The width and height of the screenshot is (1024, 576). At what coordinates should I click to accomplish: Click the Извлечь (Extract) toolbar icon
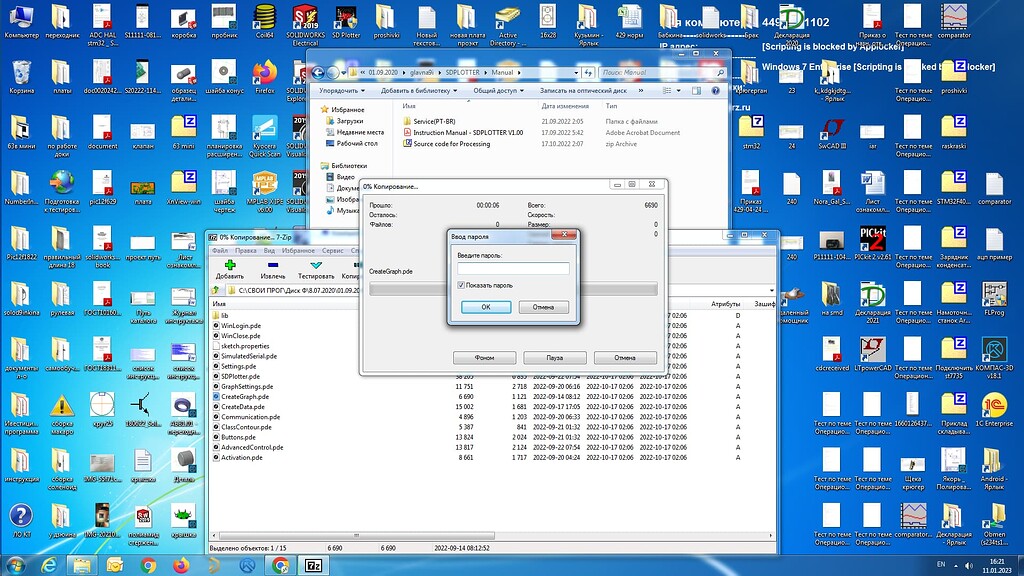[x=272, y=265]
